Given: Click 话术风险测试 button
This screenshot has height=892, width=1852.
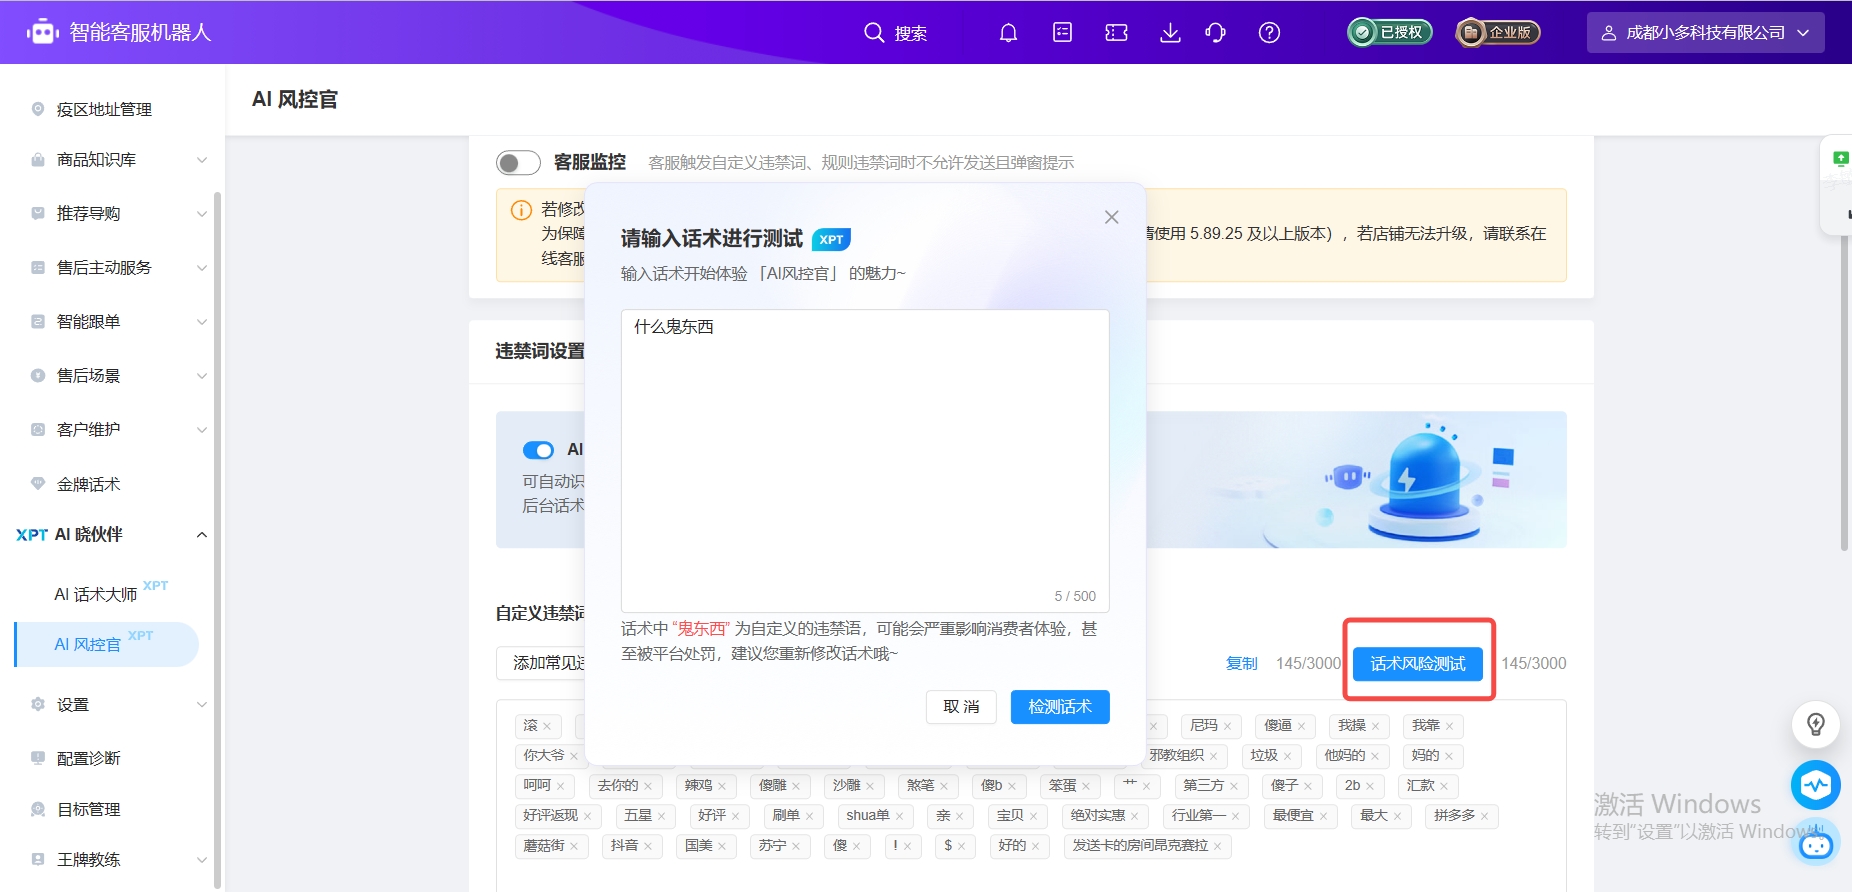Looking at the screenshot, I should tap(1418, 664).
